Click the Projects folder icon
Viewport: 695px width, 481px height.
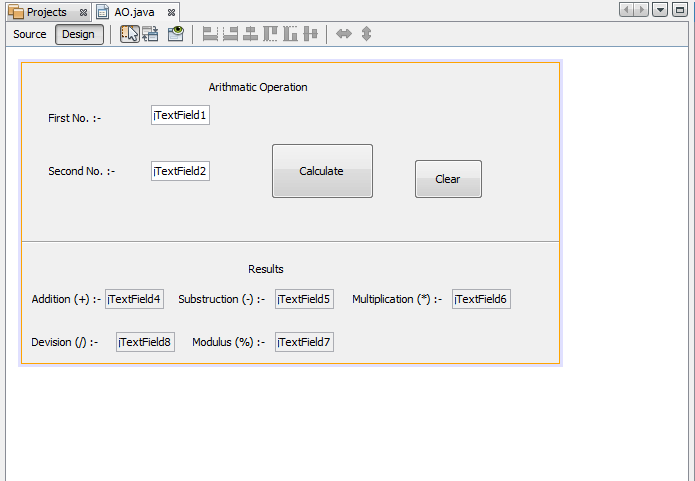coord(16,12)
